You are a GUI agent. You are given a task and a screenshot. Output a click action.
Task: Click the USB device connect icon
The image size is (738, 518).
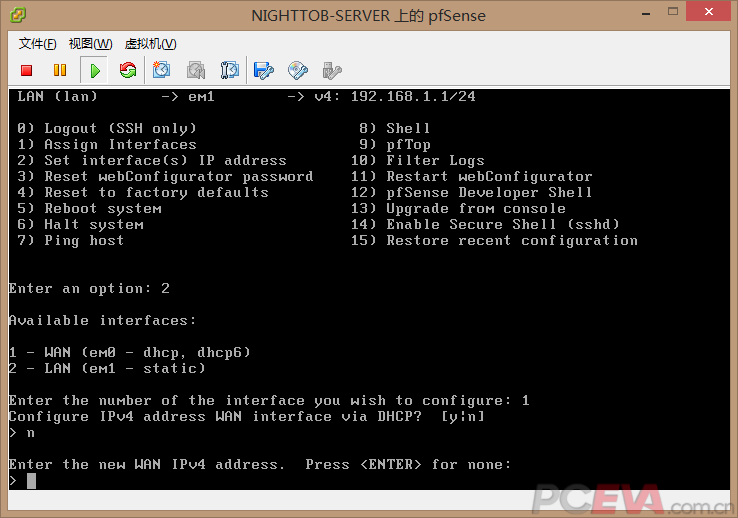pyautogui.click(x=332, y=70)
